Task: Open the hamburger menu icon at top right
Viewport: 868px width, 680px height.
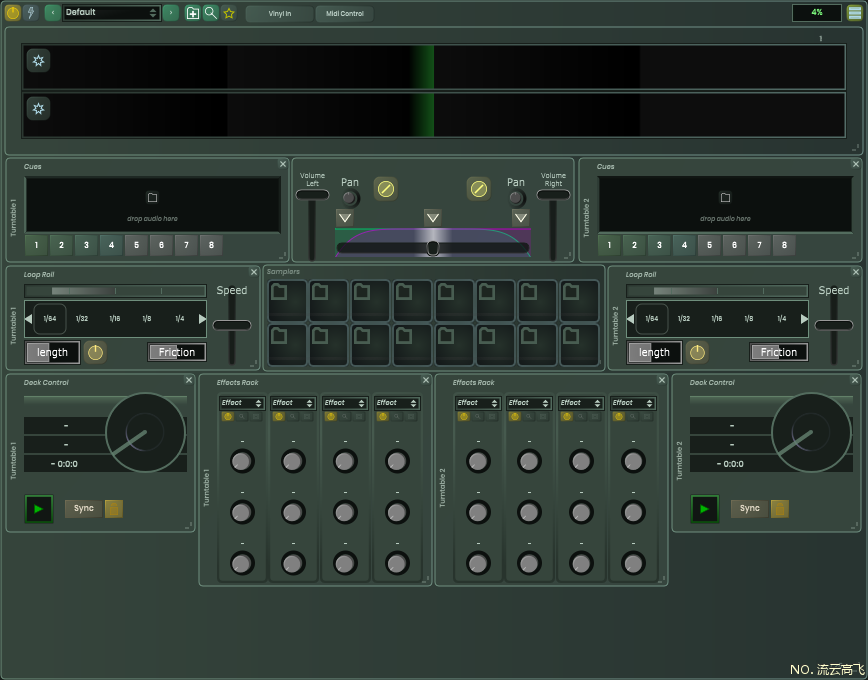Action: 855,12
